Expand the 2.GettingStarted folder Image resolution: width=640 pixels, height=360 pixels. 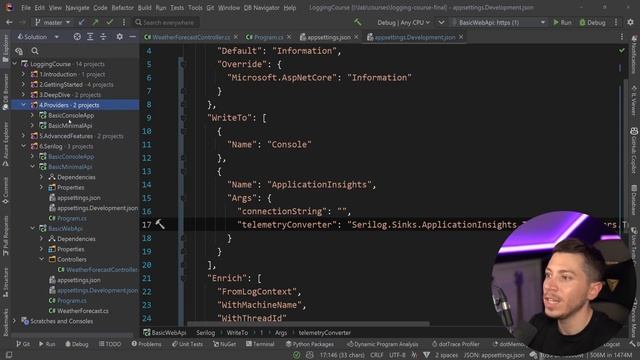coord(23,84)
